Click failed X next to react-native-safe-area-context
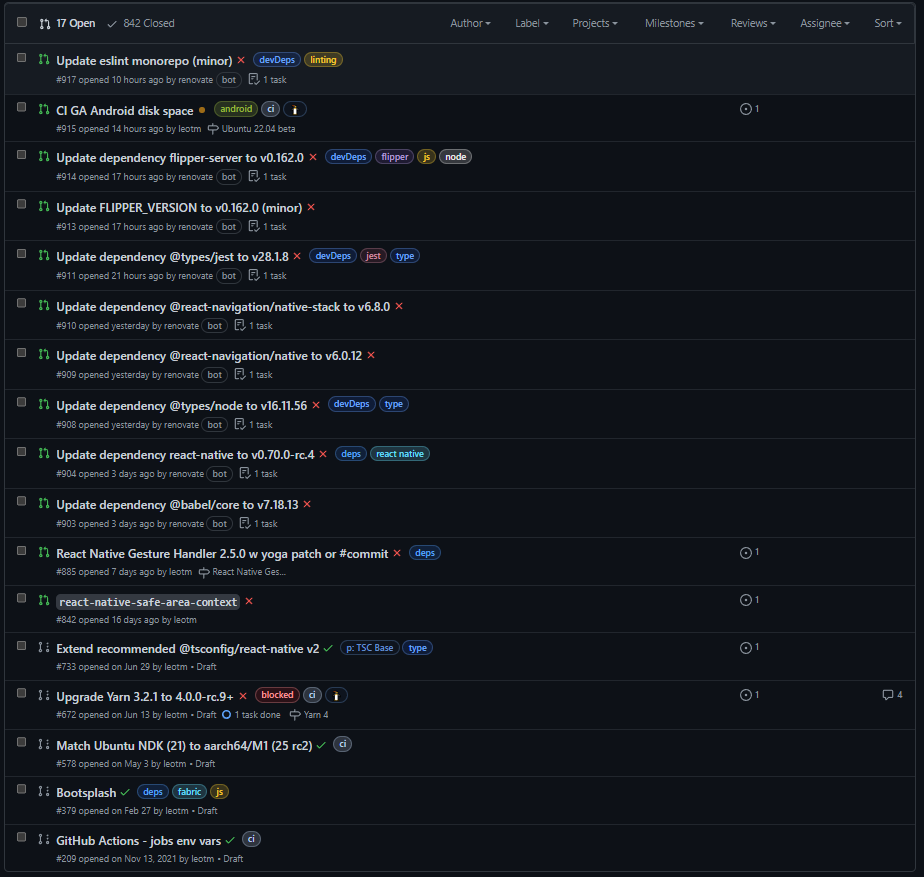This screenshot has width=924, height=877. (x=249, y=601)
